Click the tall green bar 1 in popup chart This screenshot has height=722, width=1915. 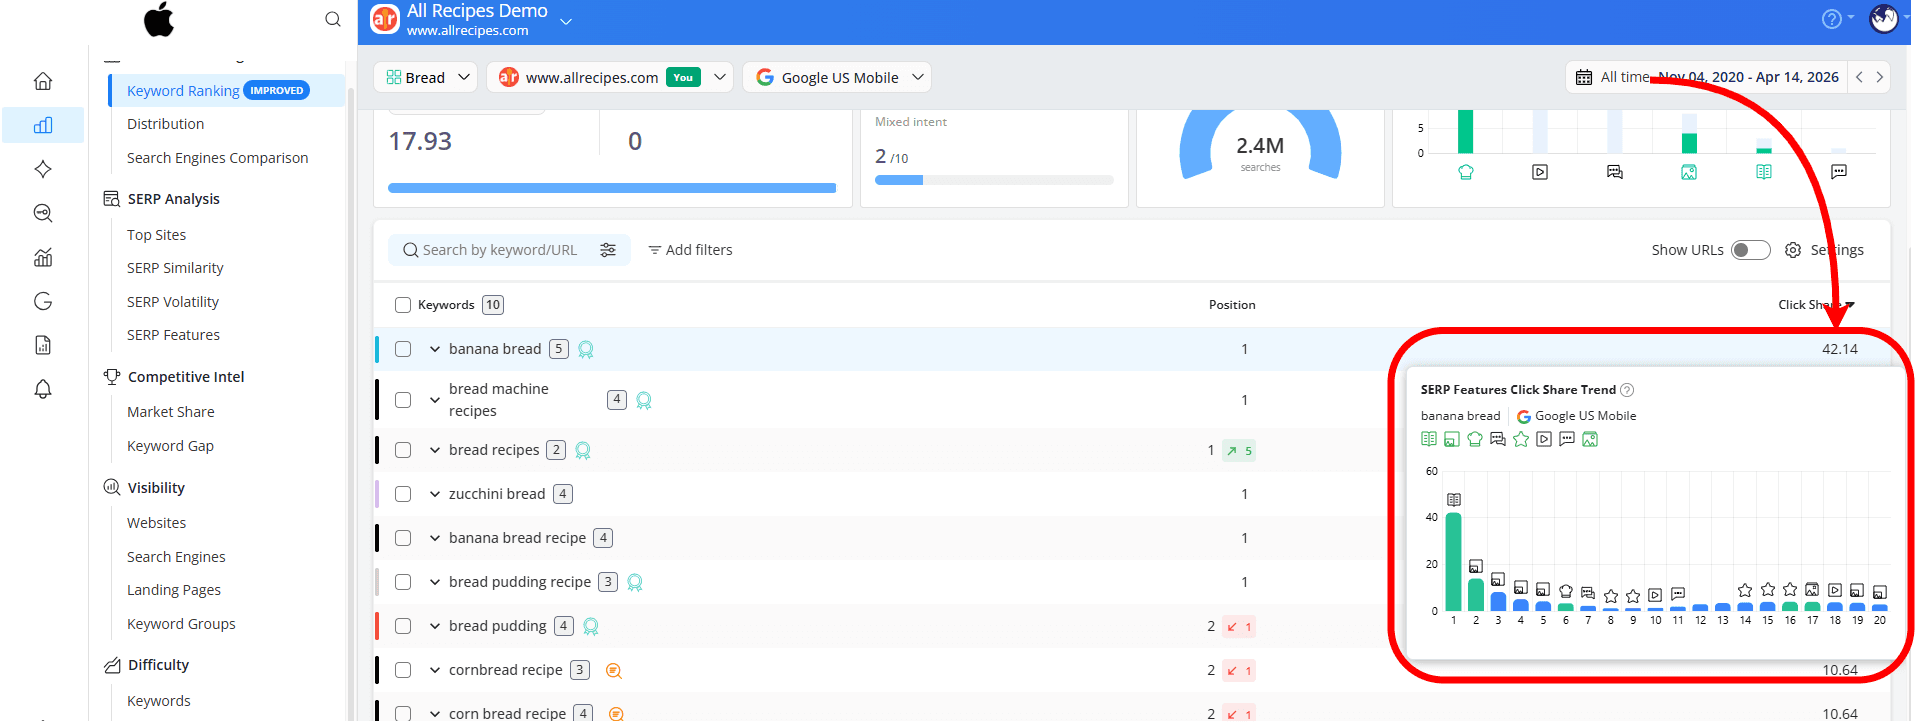coord(1454,562)
